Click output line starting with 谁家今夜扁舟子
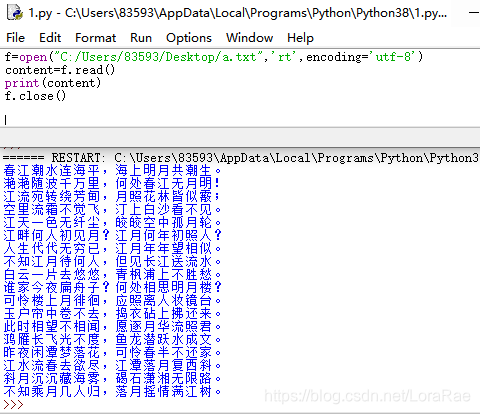Screen dimensions: 480x414 (112, 287)
